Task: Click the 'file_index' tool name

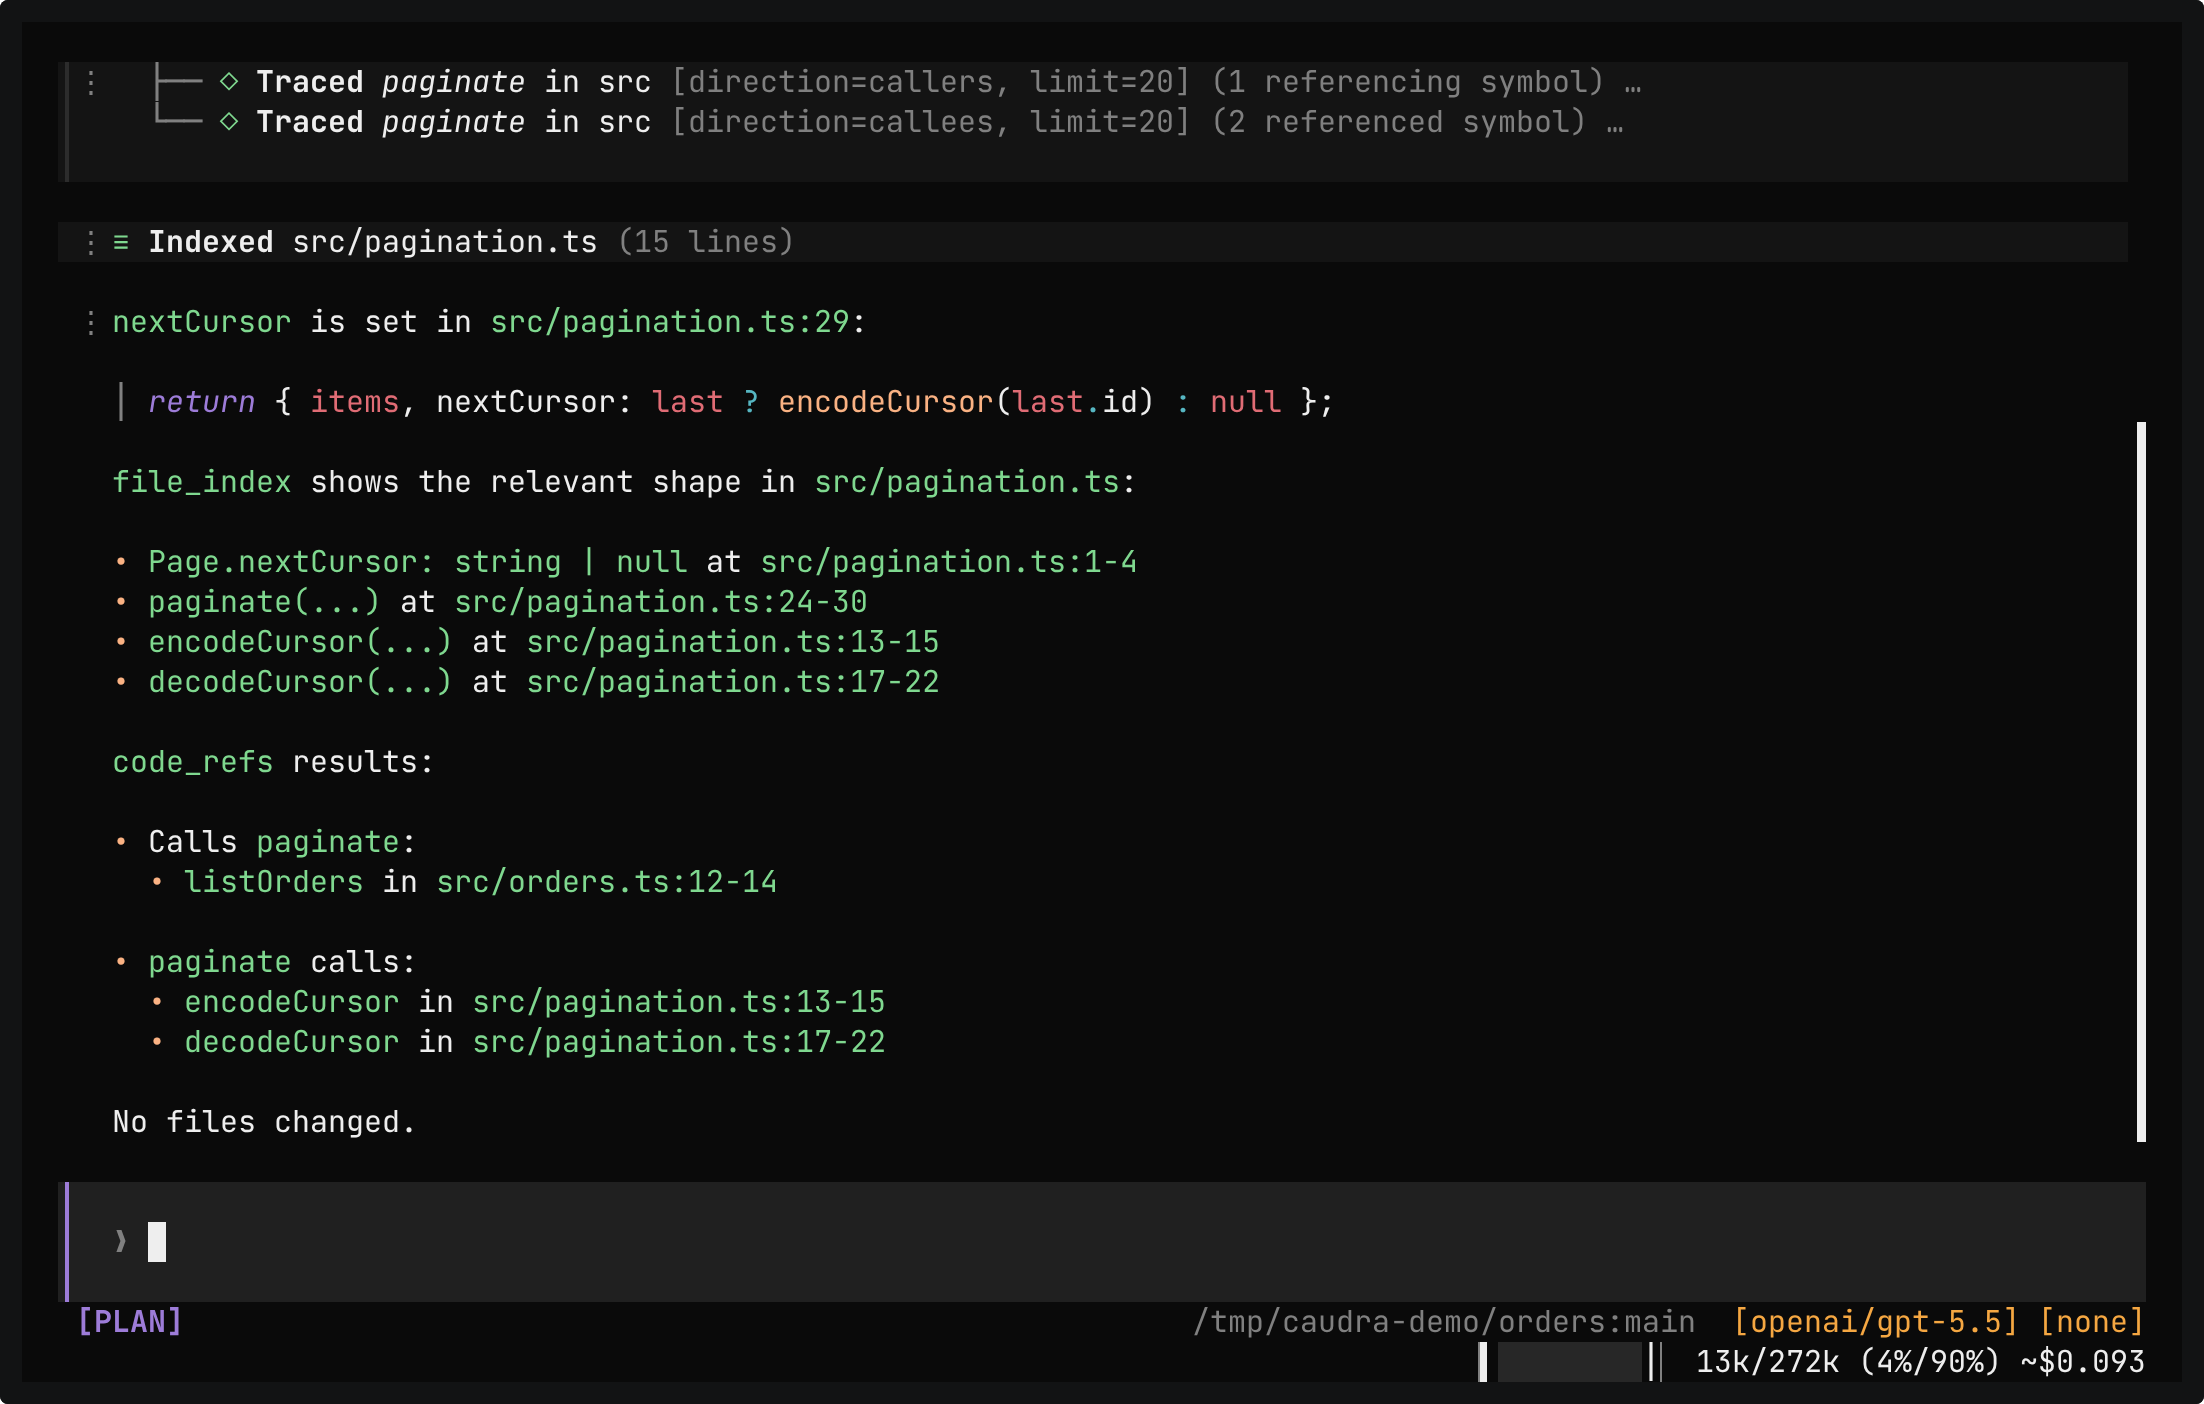Action: tap(202, 482)
